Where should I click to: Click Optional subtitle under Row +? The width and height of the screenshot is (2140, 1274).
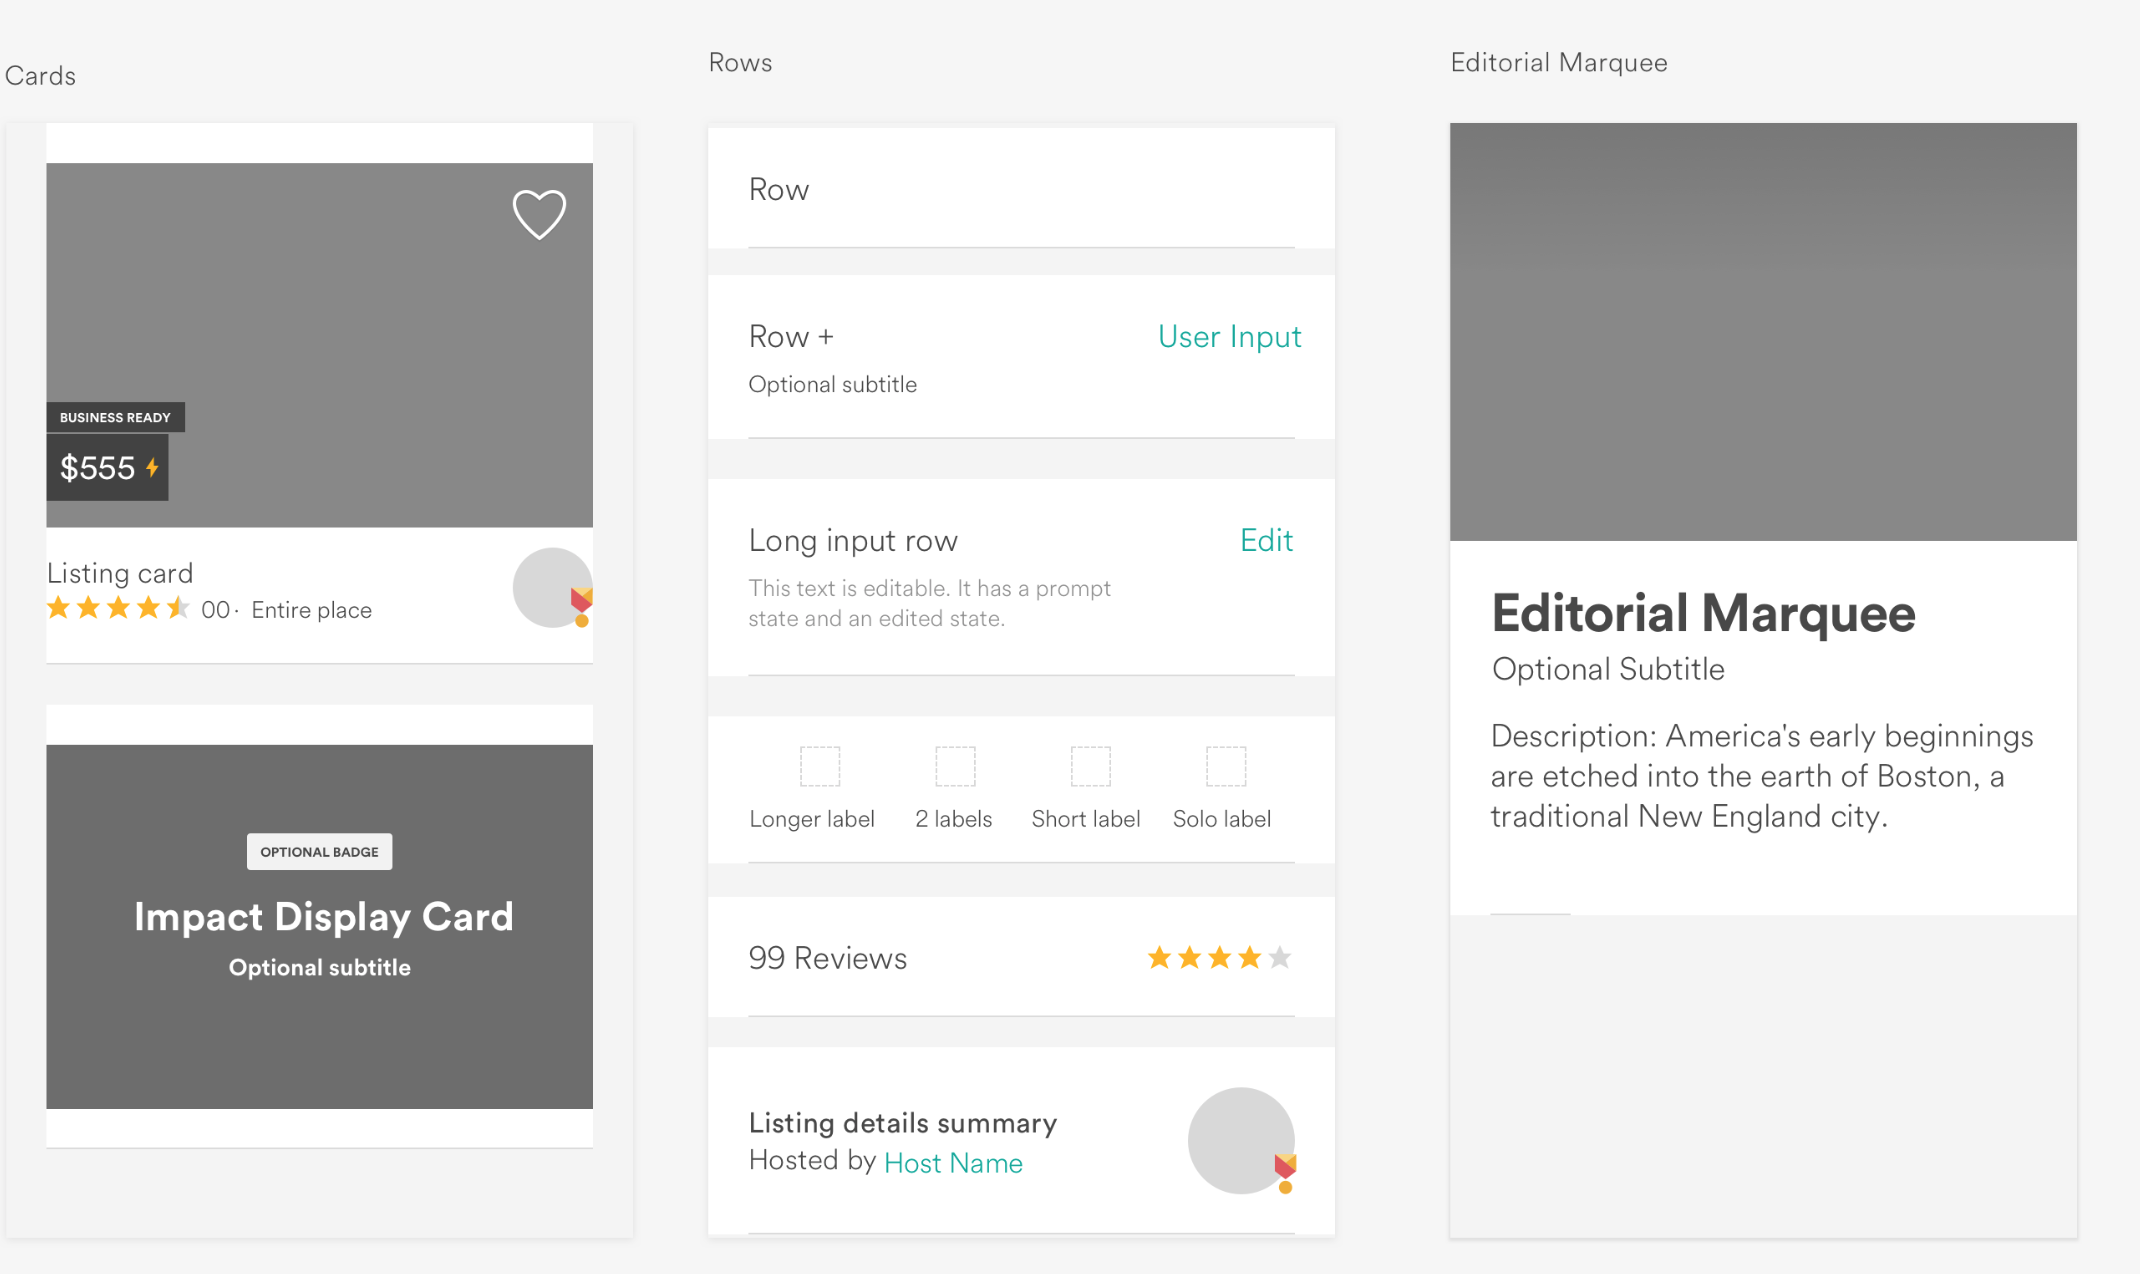pos(832,385)
